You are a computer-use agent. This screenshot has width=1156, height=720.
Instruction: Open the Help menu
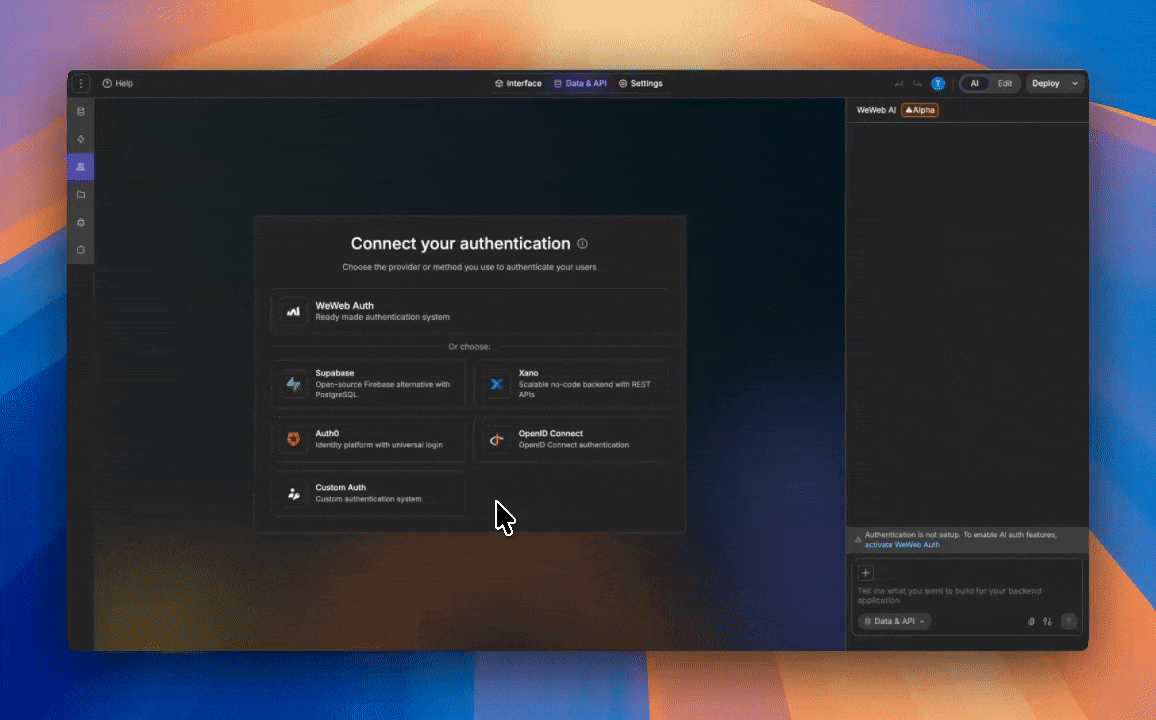coord(118,83)
